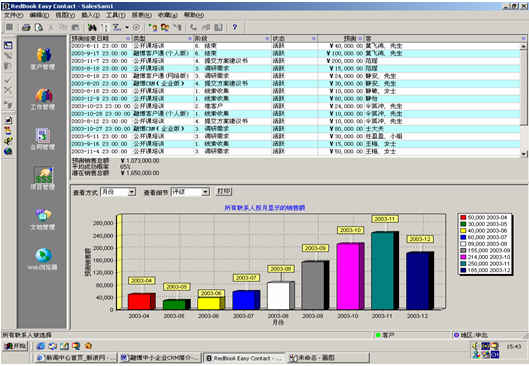Open the 文档管理 sidebar module
Image resolution: width=529 pixels, height=366 pixels.
point(43,219)
